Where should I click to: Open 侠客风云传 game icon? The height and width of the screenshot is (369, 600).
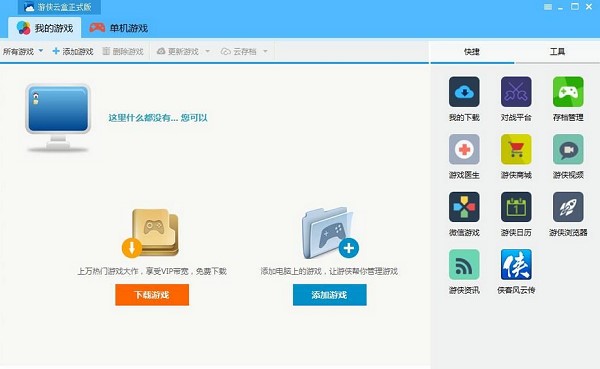pyautogui.click(x=516, y=265)
